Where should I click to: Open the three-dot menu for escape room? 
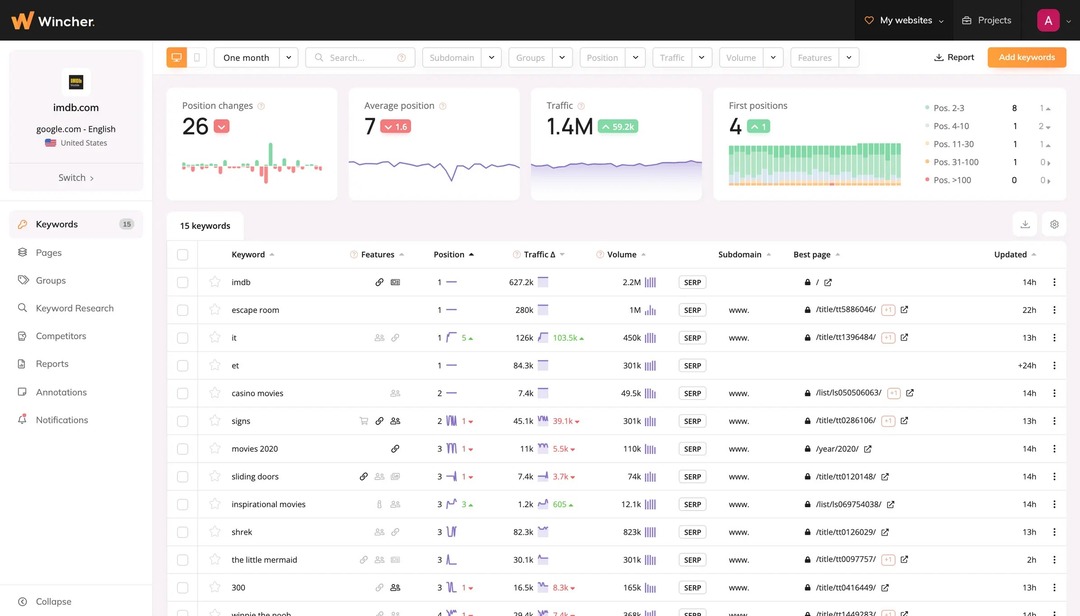pos(1053,309)
